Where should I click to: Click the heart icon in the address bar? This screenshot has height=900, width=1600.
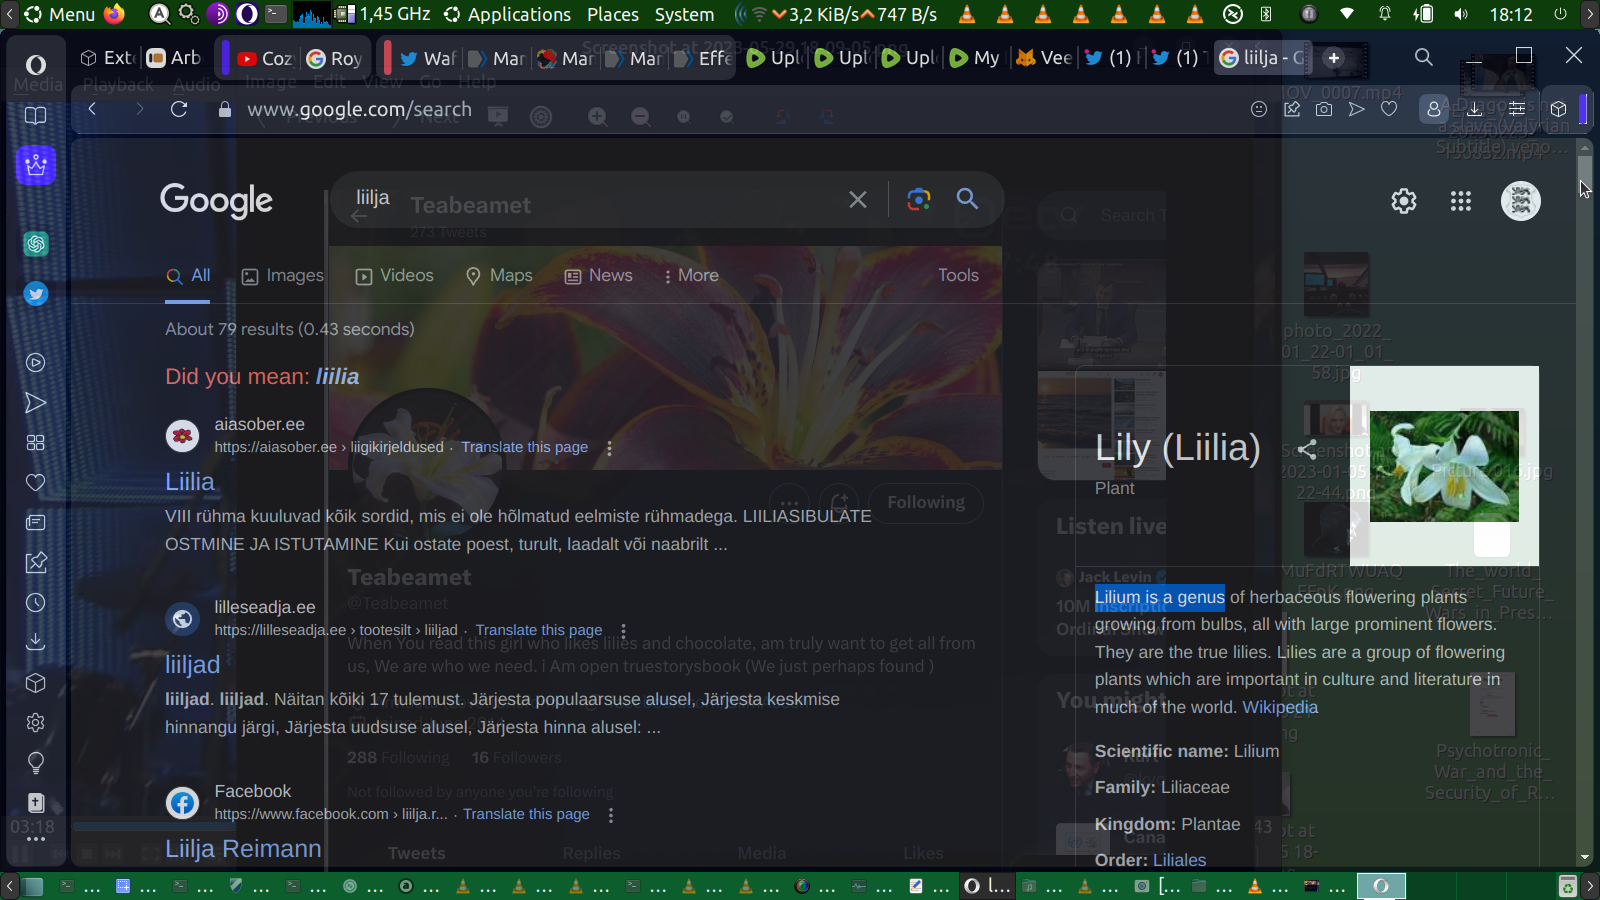coord(1389,109)
